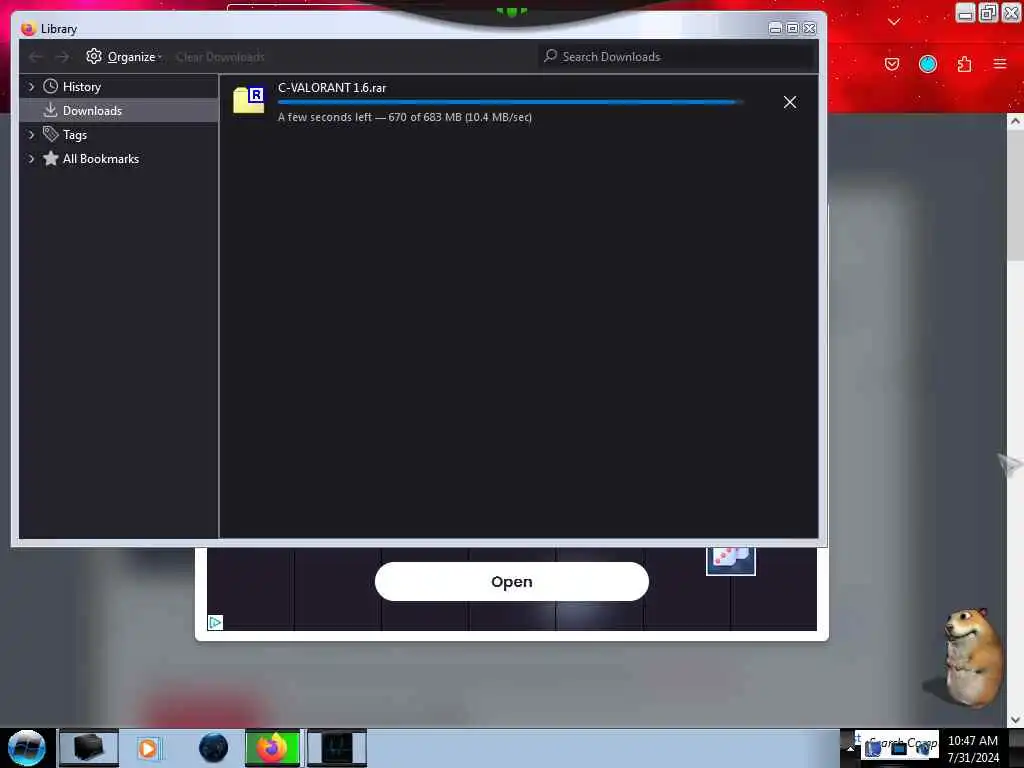Click the download progress bar
This screenshot has width=1024, height=768.
510,103
